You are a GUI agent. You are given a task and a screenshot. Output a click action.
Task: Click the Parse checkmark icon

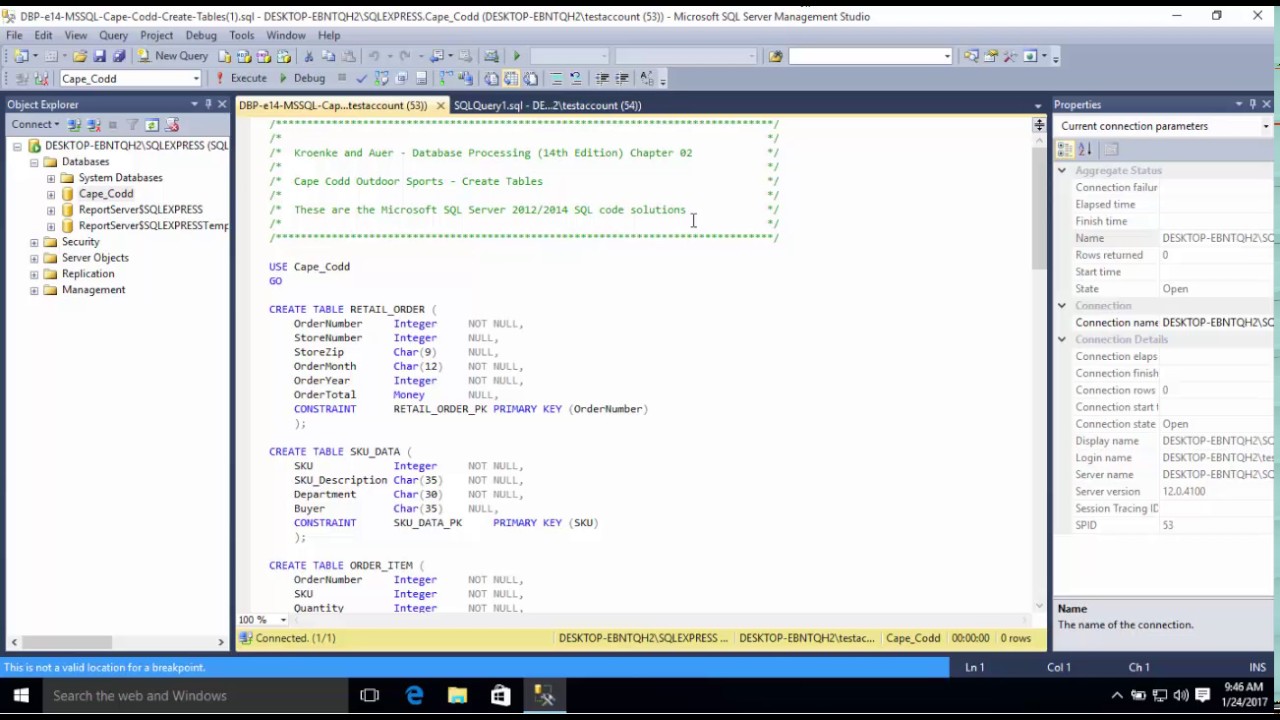(x=361, y=78)
